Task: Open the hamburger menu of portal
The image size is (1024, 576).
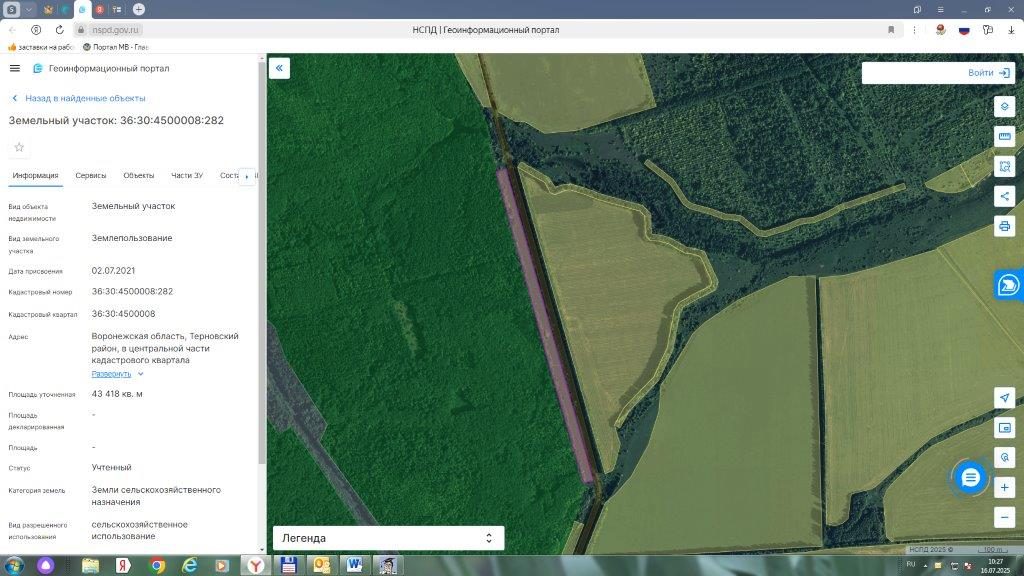Action: coord(15,68)
